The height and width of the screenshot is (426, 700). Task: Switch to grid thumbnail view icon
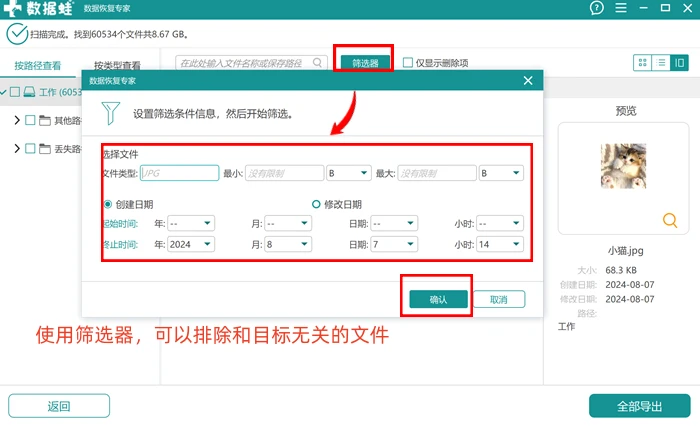(x=642, y=63)
